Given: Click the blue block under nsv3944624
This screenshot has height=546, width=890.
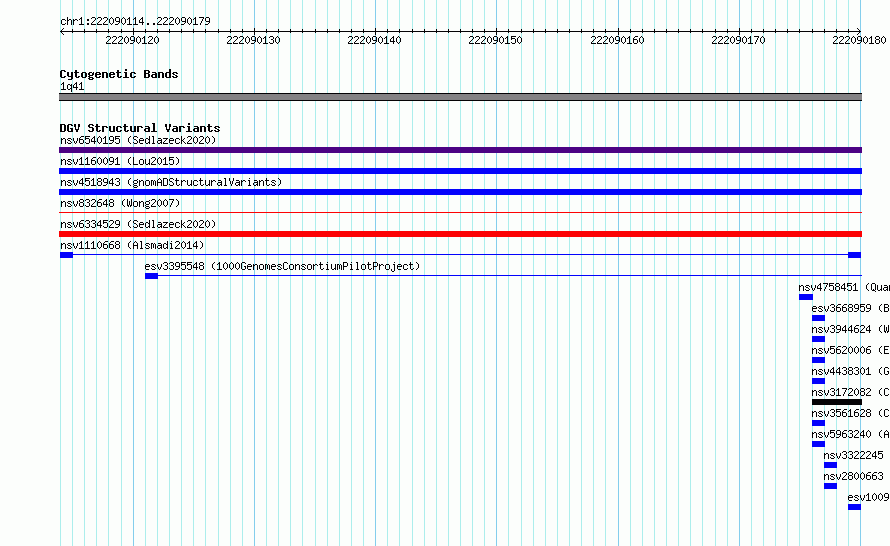Looking at the screenshot, I should tap(818, 339).
